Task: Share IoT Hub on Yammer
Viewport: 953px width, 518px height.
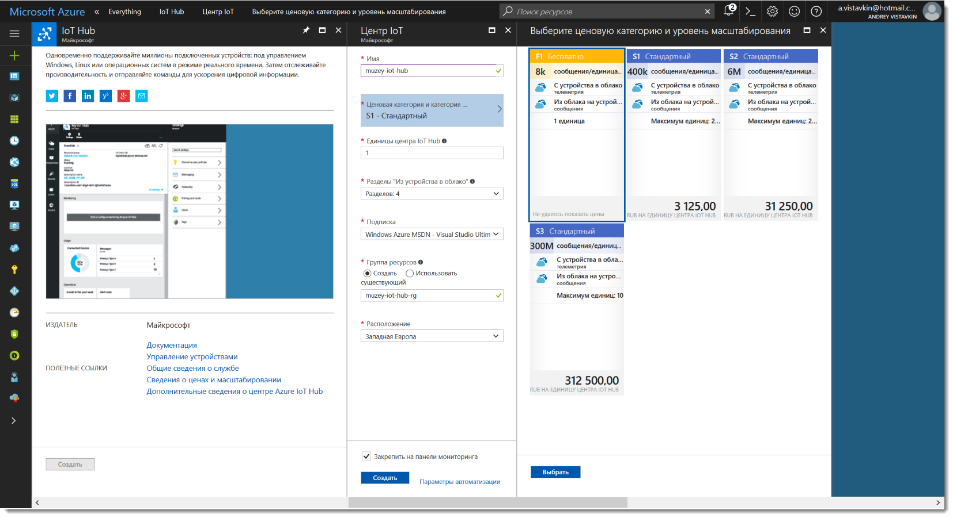Action: [x=106, y=96]
